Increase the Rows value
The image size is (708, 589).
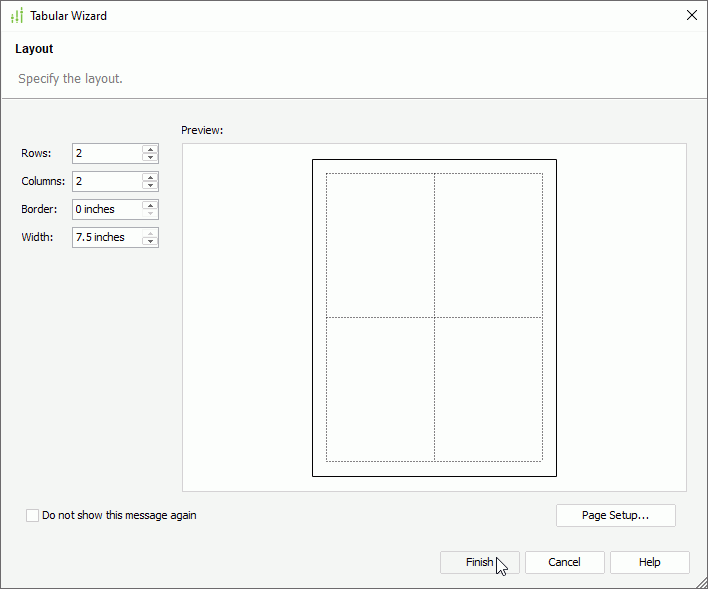tap(150, 150)
